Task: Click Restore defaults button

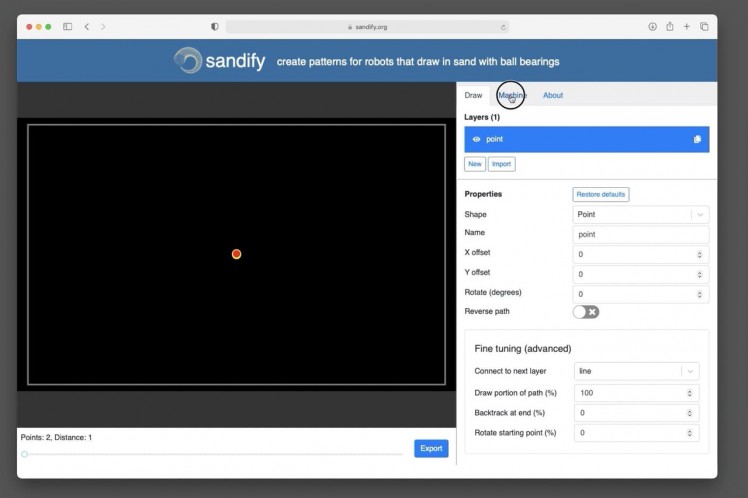Action: 601,195
